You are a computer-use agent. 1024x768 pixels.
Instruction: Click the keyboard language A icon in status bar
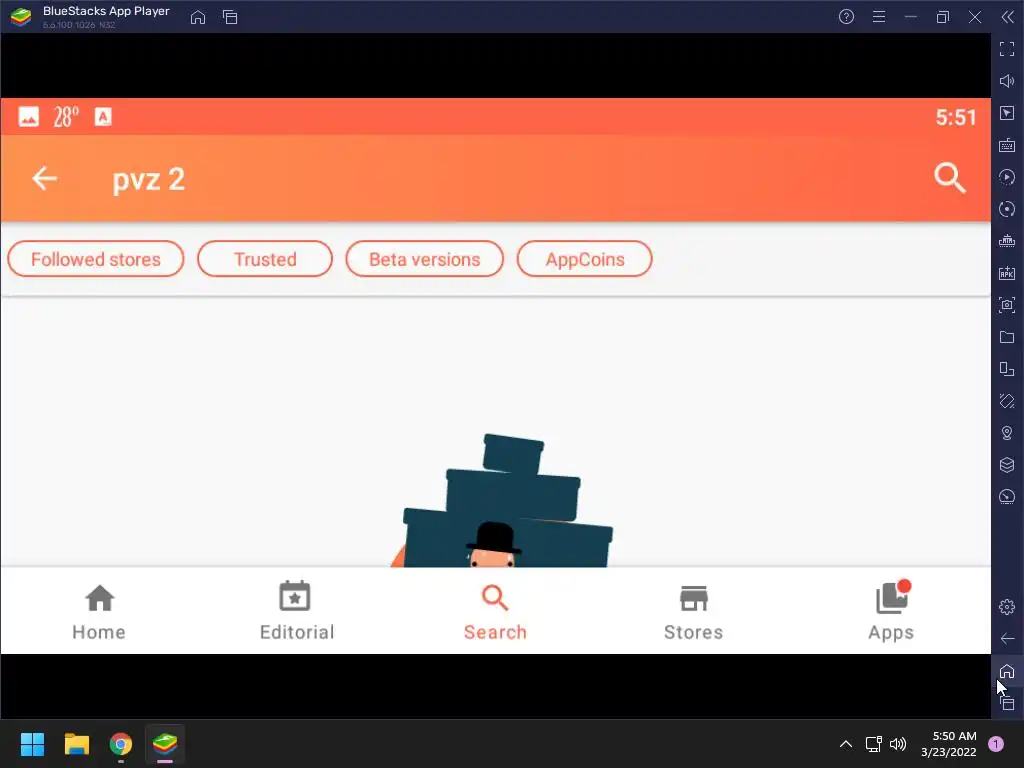click(x=103, y=117)
